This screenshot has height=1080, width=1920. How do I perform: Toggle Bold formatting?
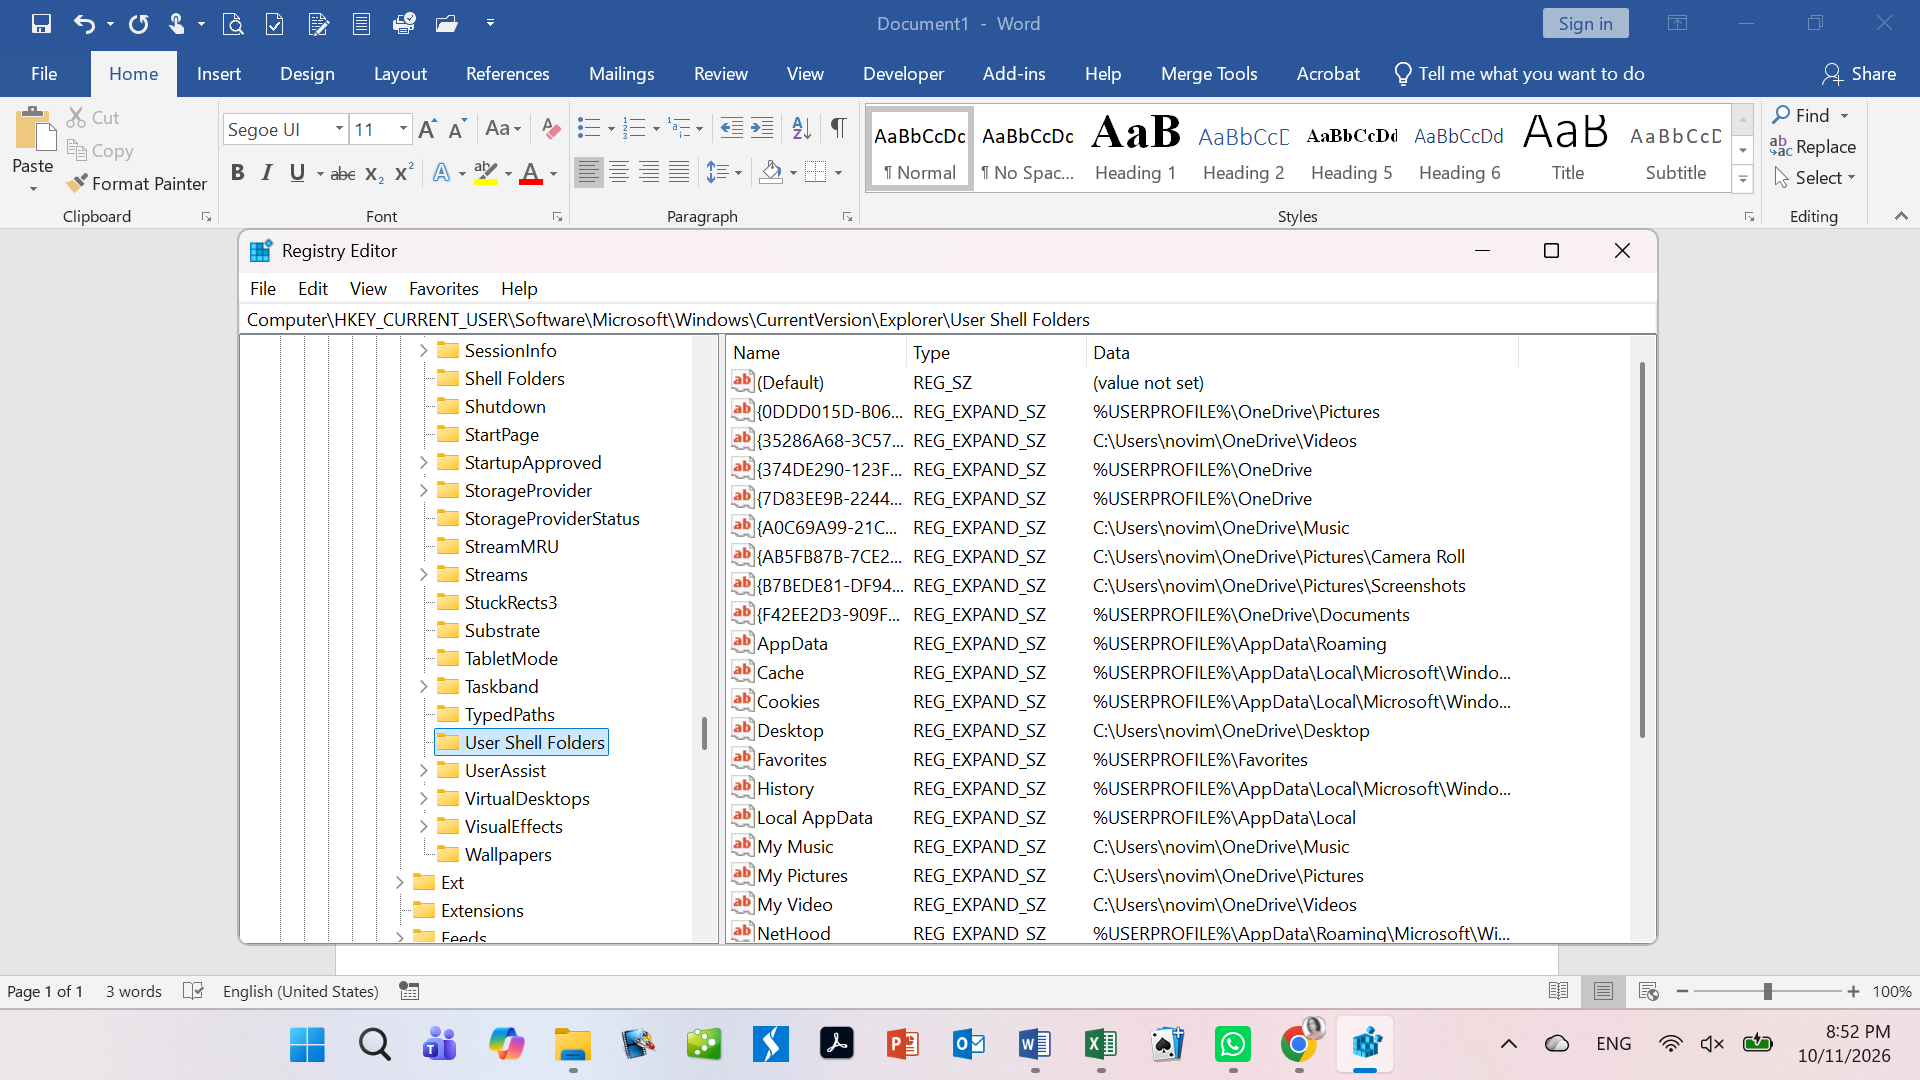[x=237, y=172]
